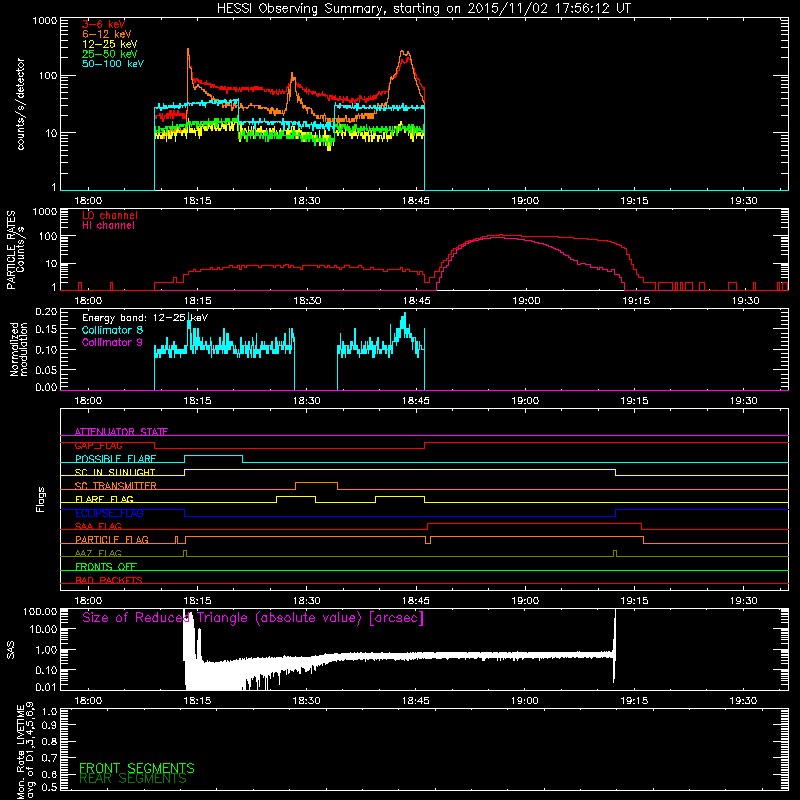Click the AAZ FLAG label
The width and height of the screenshot is (800, 800).
[x=98, y=553]
